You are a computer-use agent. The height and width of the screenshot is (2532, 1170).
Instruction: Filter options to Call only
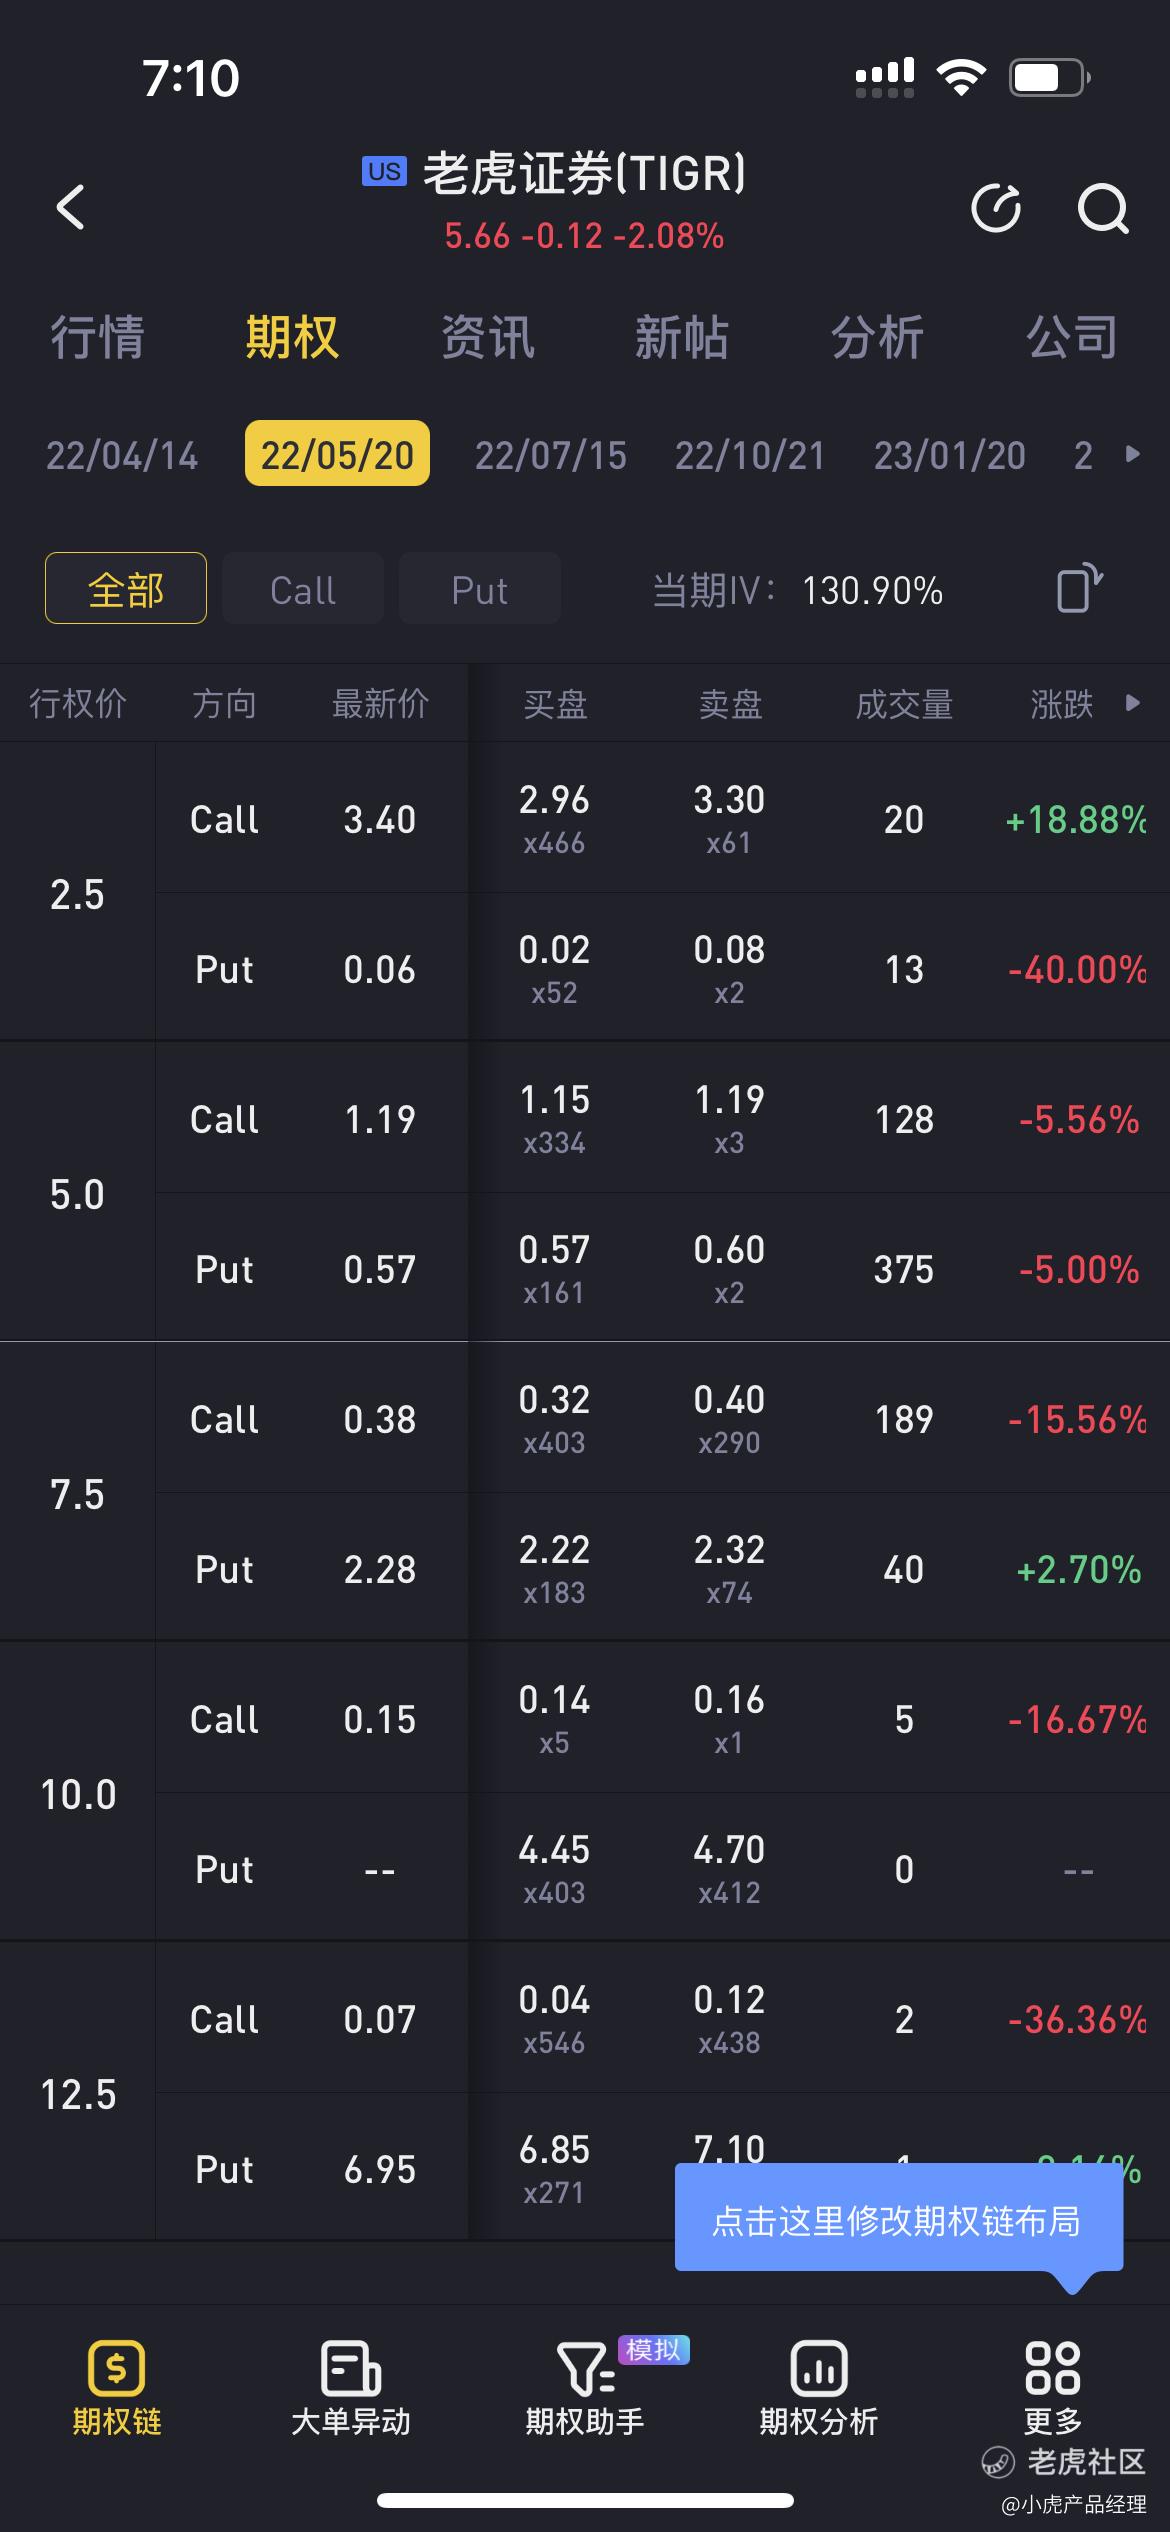303,589
